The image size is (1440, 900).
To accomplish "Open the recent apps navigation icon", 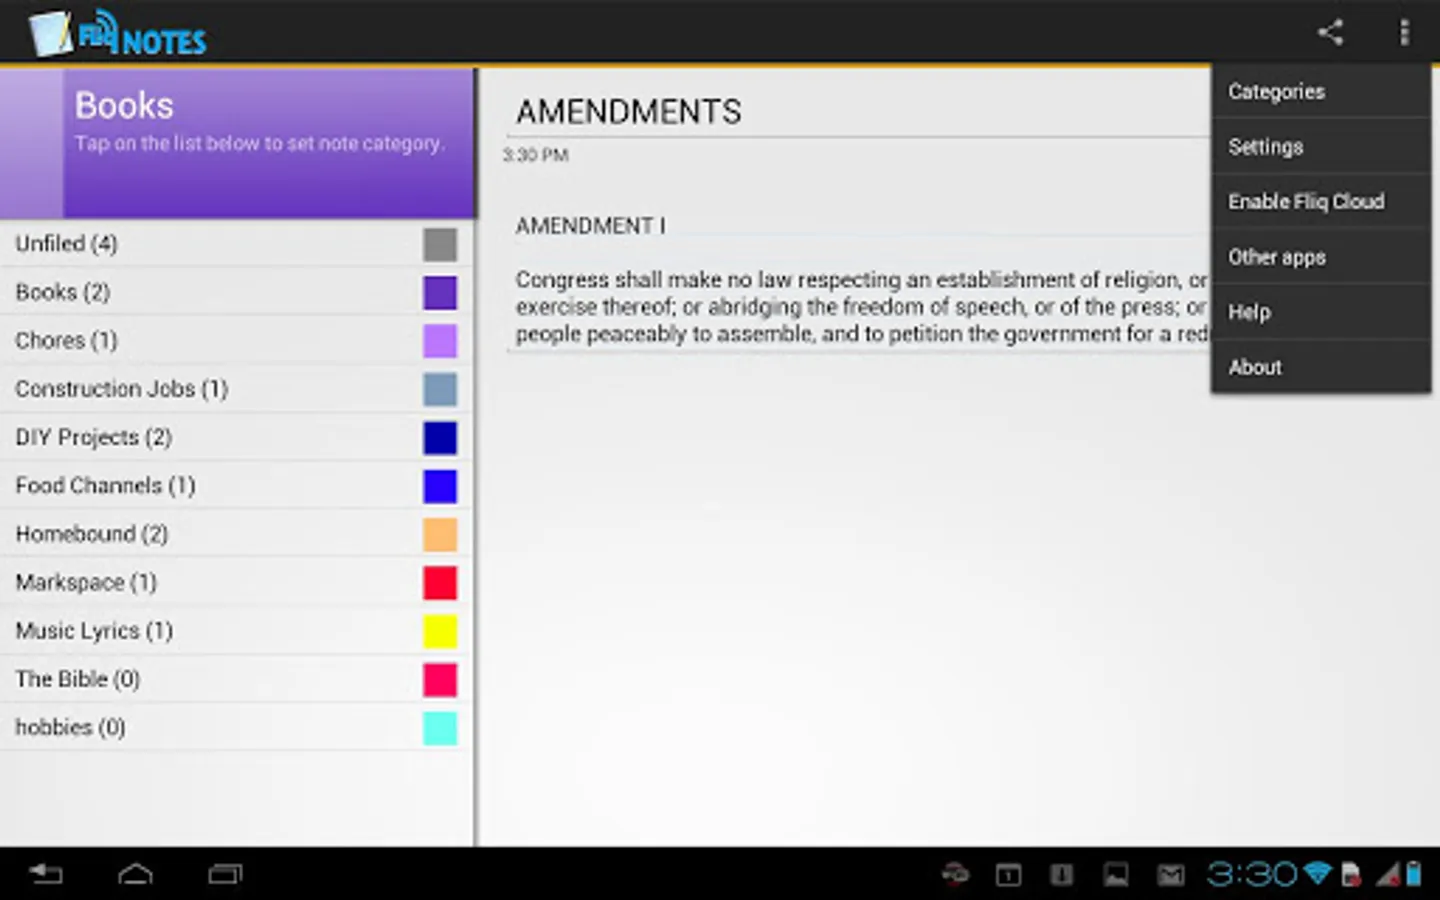I will (225, 875).
